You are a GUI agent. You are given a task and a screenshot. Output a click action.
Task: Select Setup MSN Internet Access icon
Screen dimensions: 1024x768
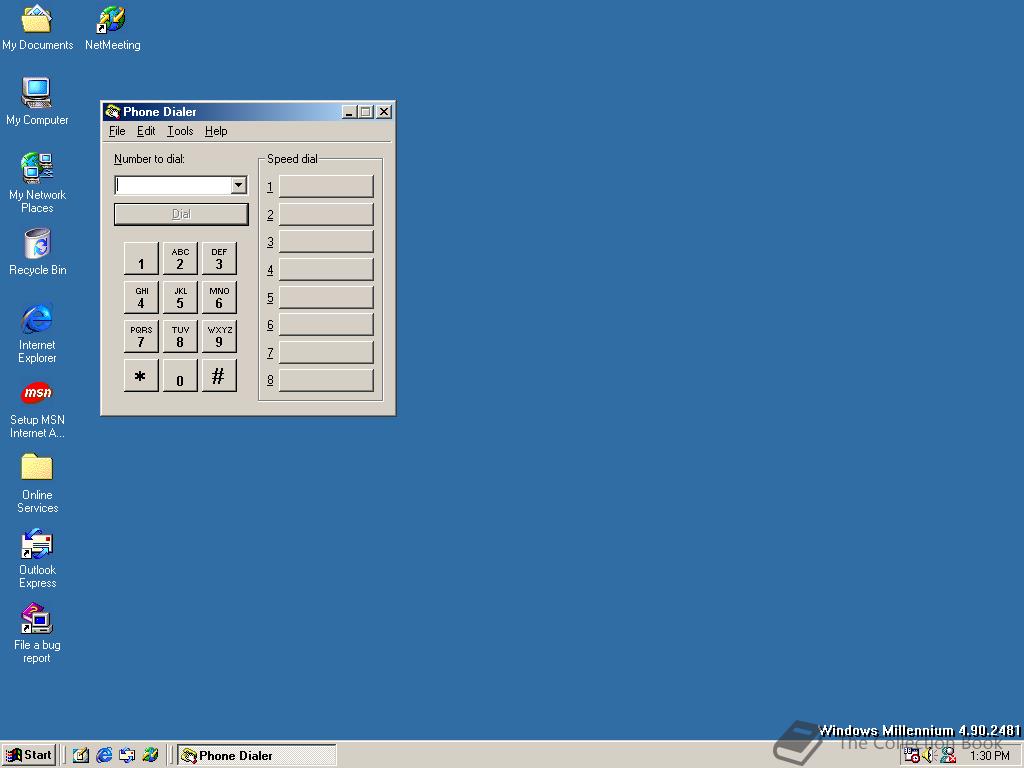[37, 409]
